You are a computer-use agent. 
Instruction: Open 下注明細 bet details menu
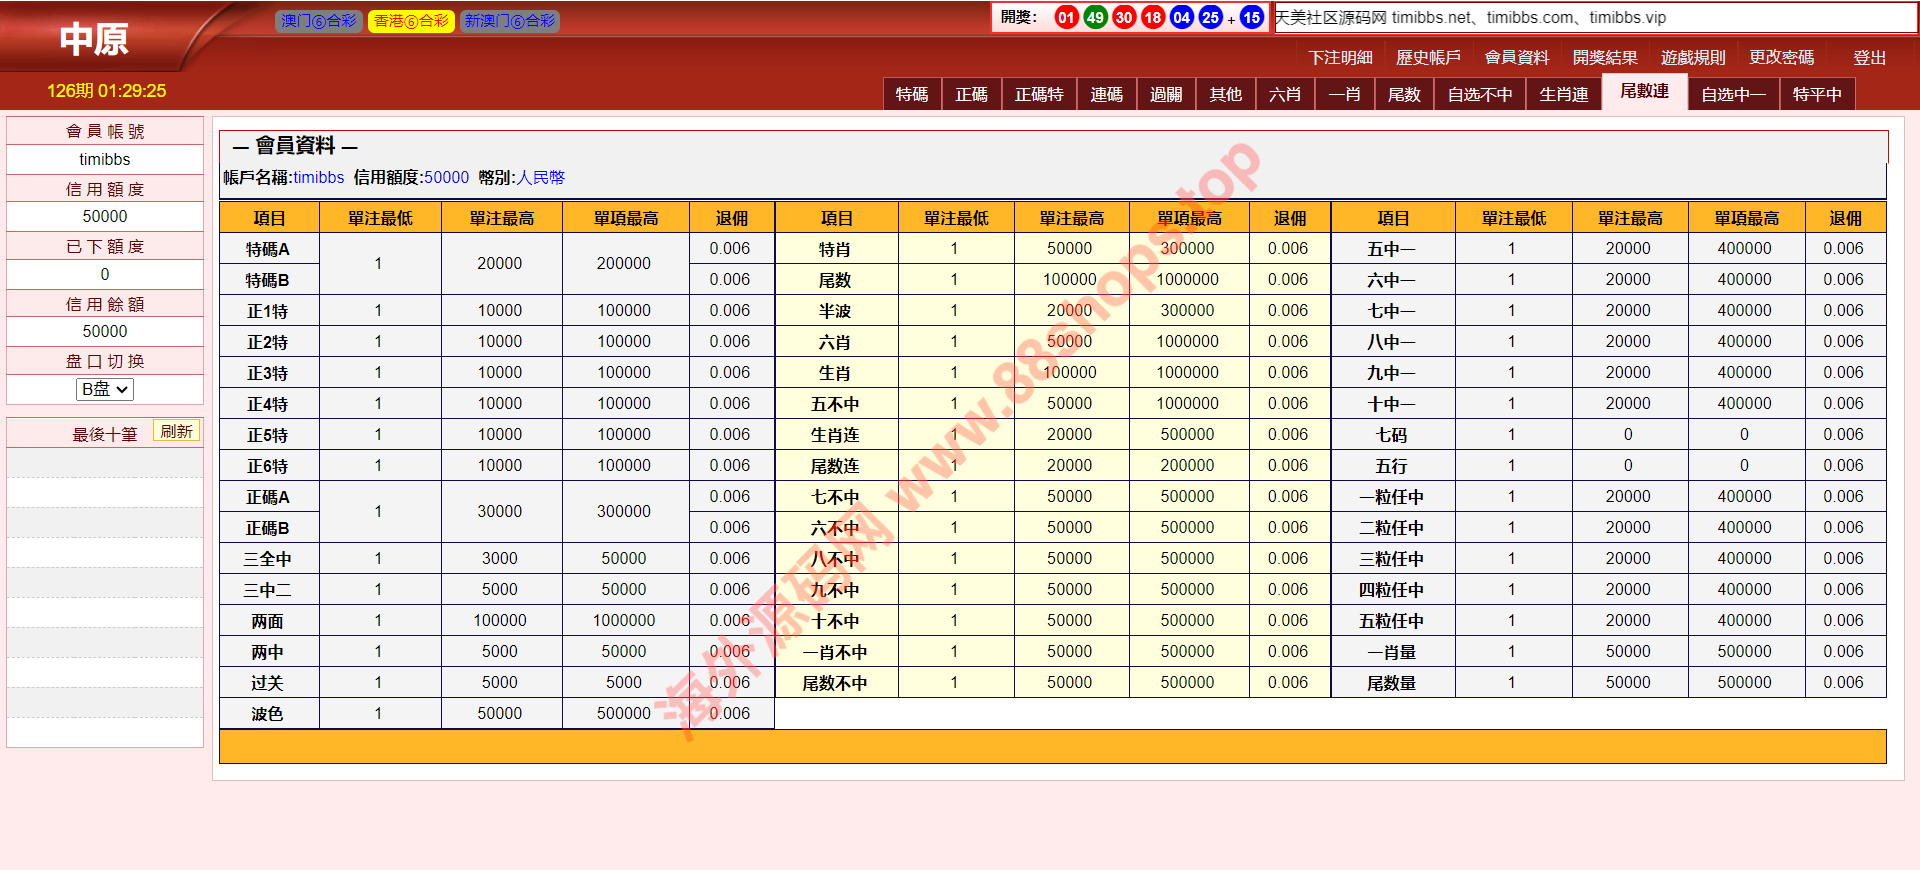1340,58
